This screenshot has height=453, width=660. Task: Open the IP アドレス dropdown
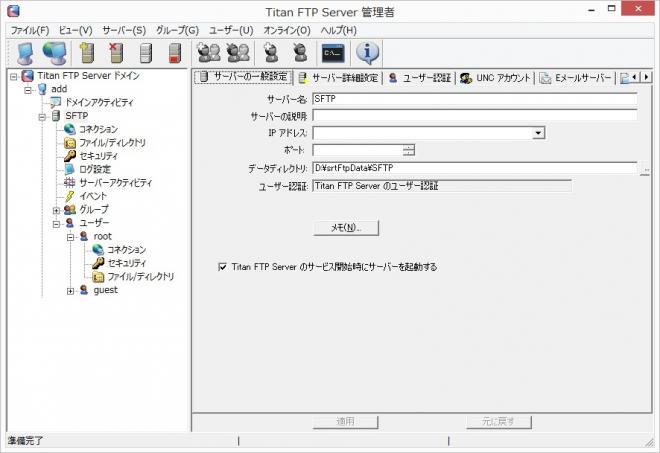(538, 133)
